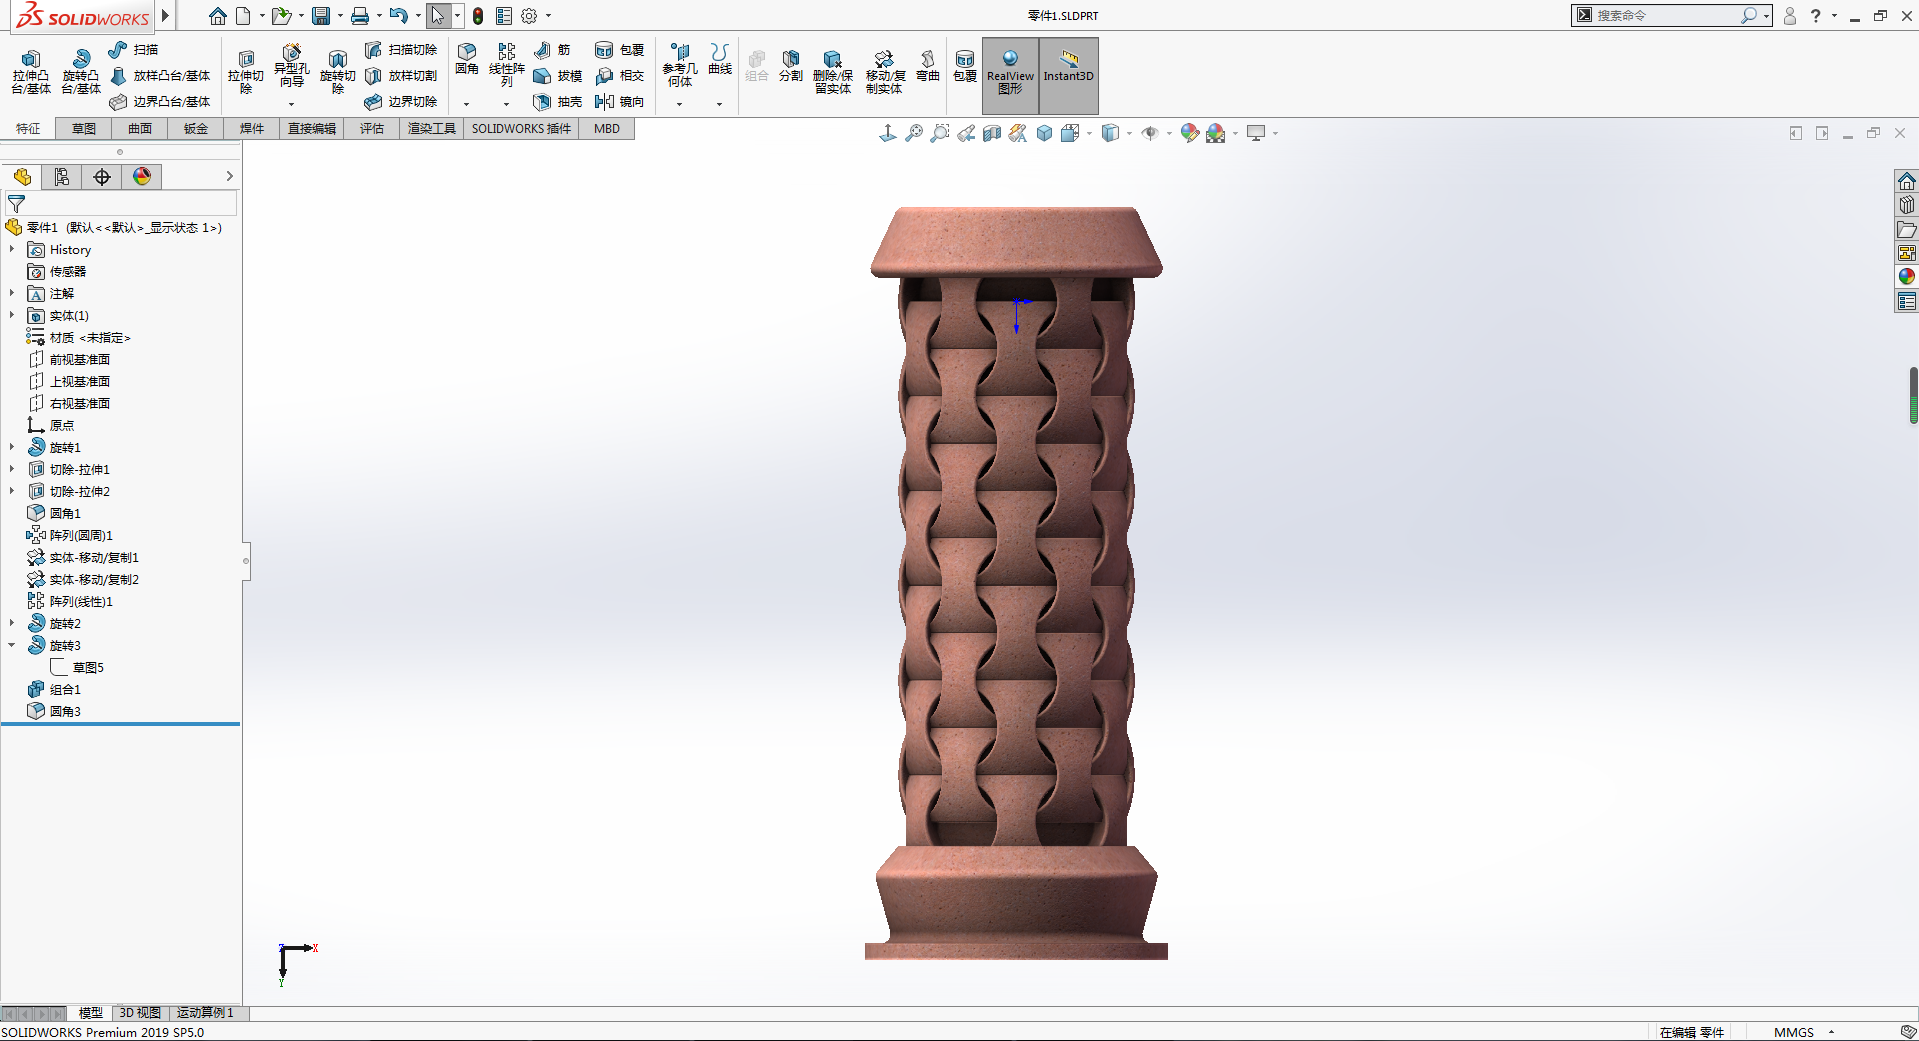Toggle the rebuild traffic light button
The width and height of the screenshot is (1919, 1041).
[478, 16]
